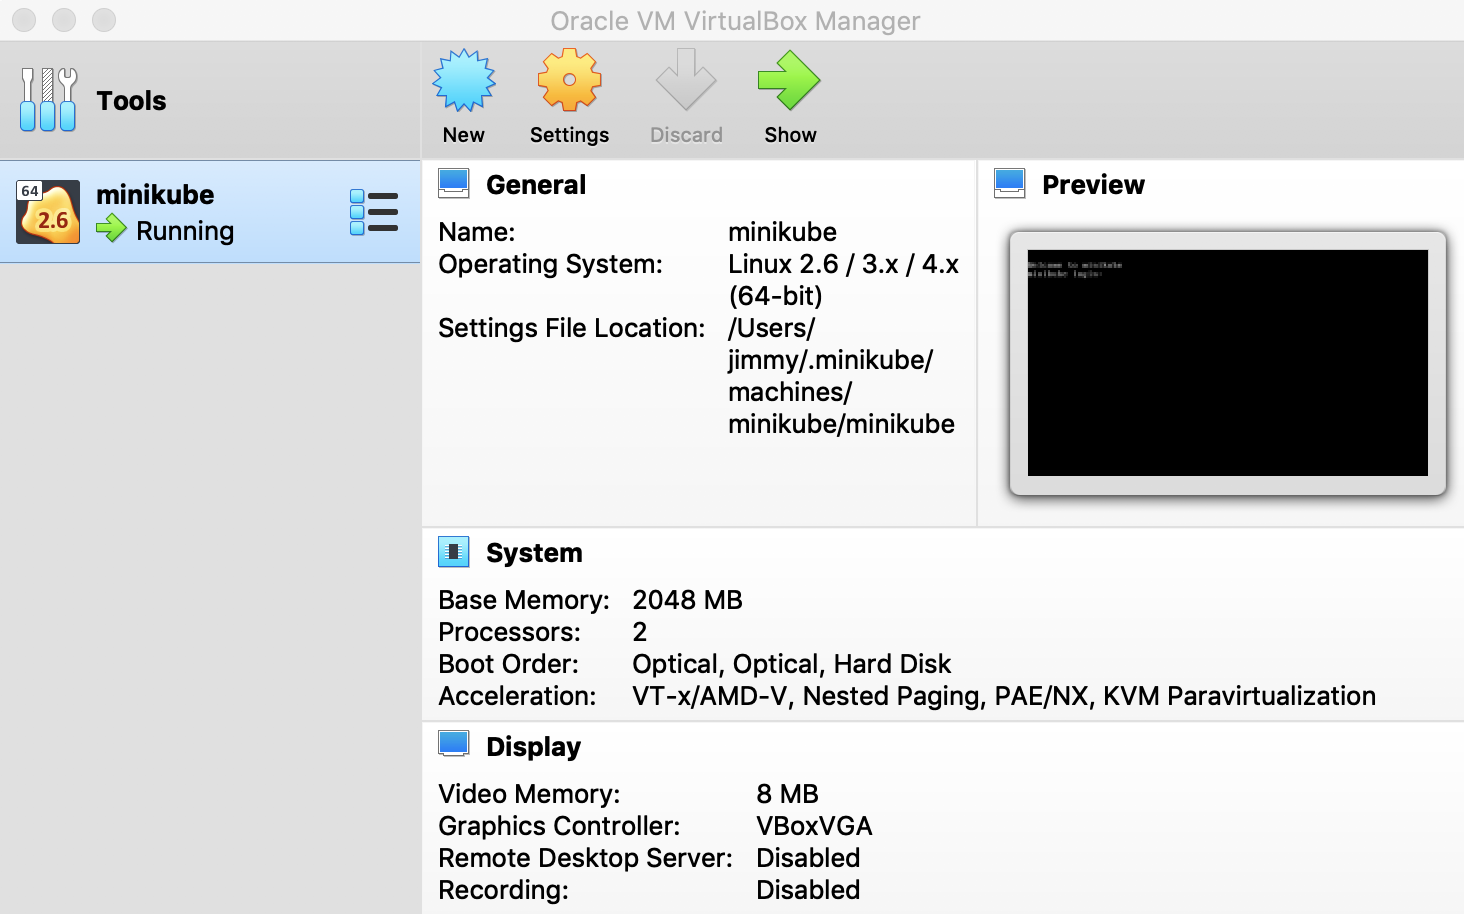Click the Processors label in System
Viewport: 1464px width, 914px height.
point(509,632)
